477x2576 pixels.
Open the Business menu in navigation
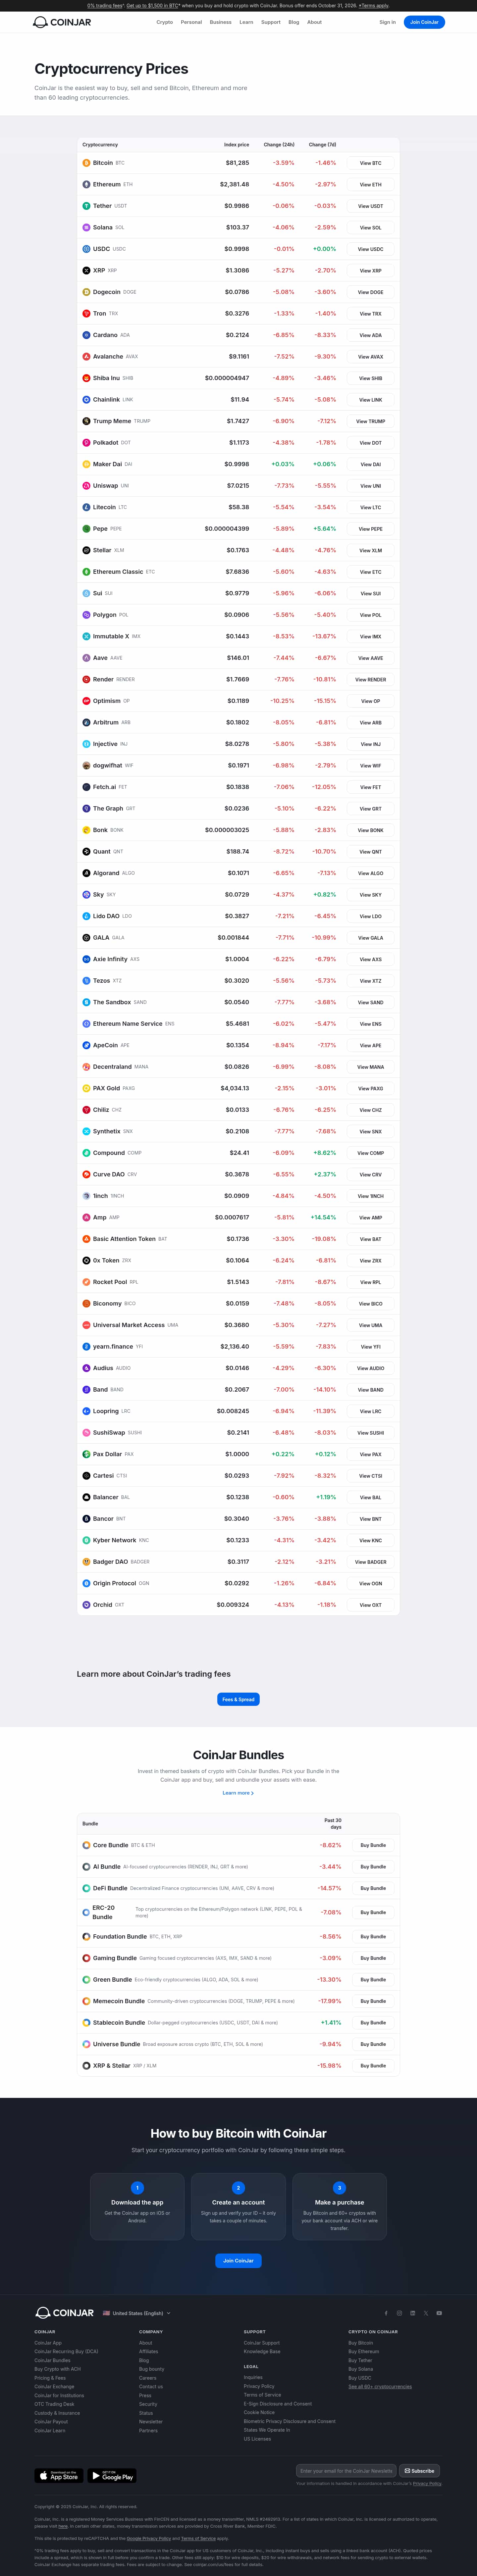220,22
